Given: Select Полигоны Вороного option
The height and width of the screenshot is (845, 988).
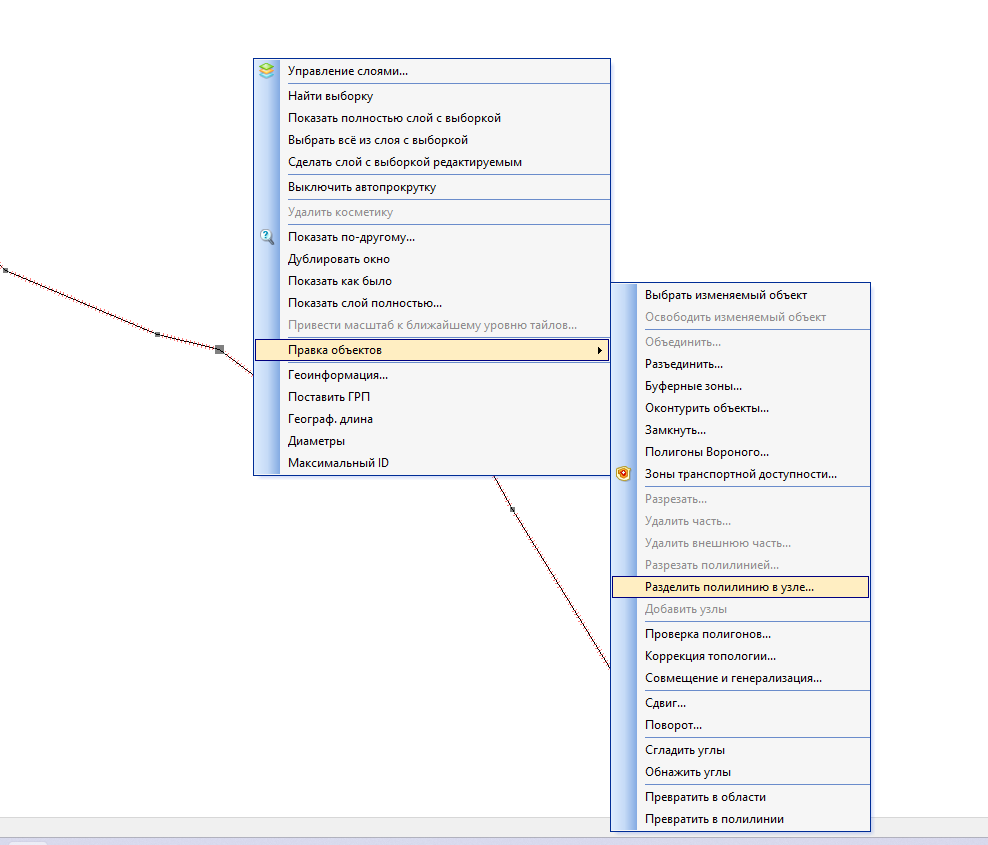Looking at the screenshot, I should (706, 452).
